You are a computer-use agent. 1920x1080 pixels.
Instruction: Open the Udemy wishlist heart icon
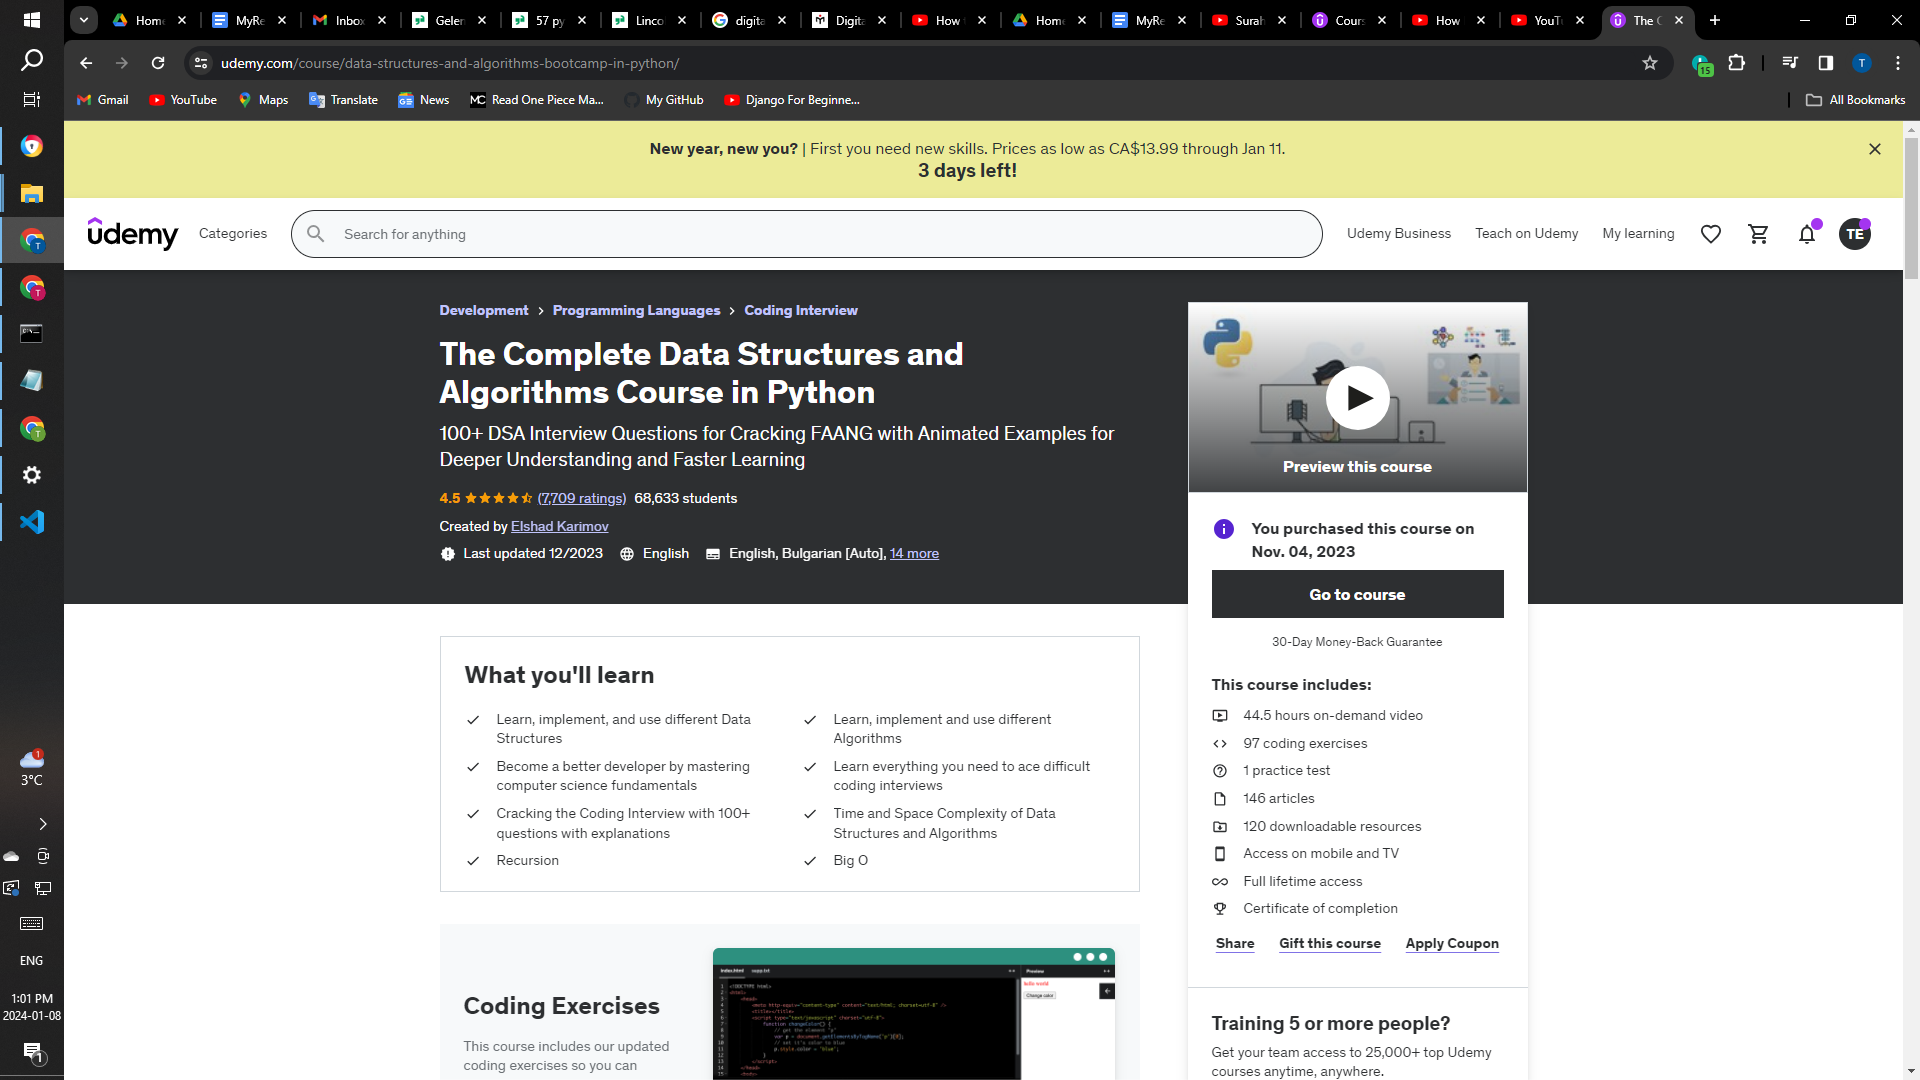pyautogui.click(x=1711, y=234)
